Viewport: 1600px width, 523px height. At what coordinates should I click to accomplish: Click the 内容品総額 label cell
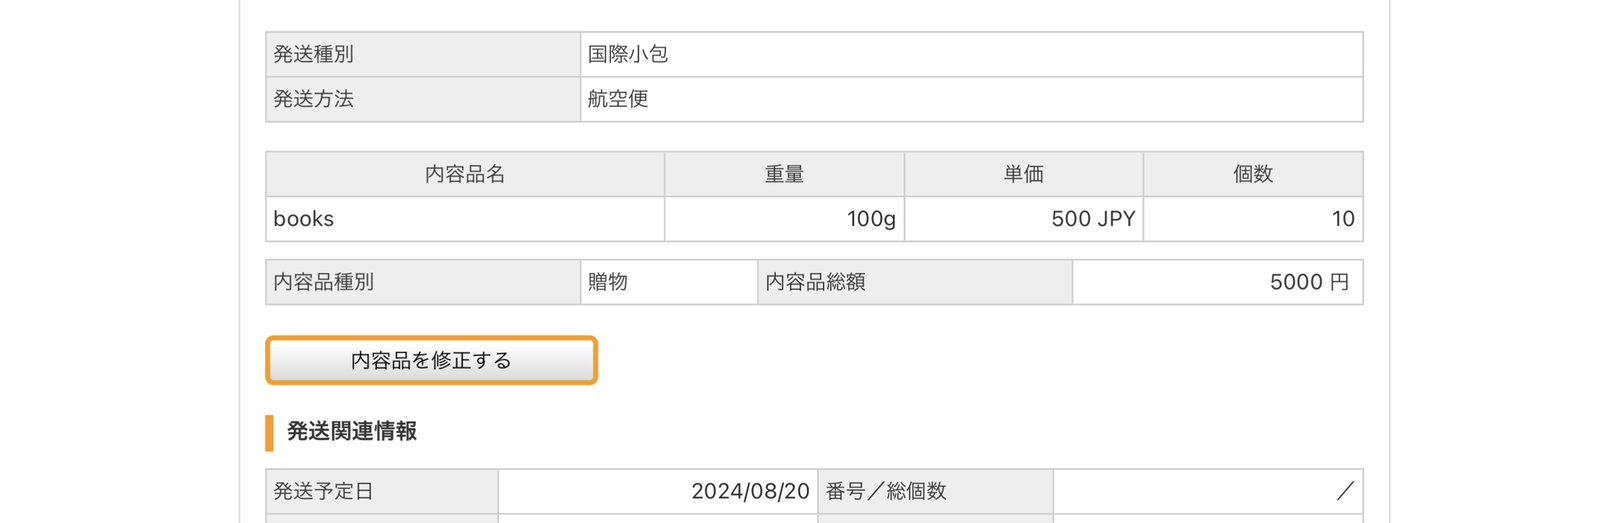point(815,282)
